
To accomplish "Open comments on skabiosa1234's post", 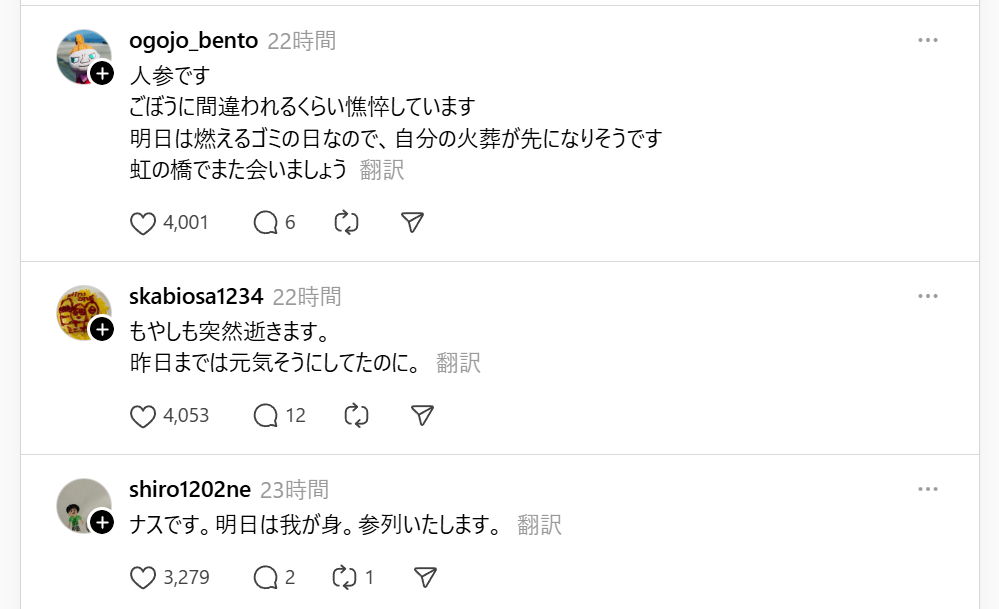I will pyautogui.click(x=265, y=415).
